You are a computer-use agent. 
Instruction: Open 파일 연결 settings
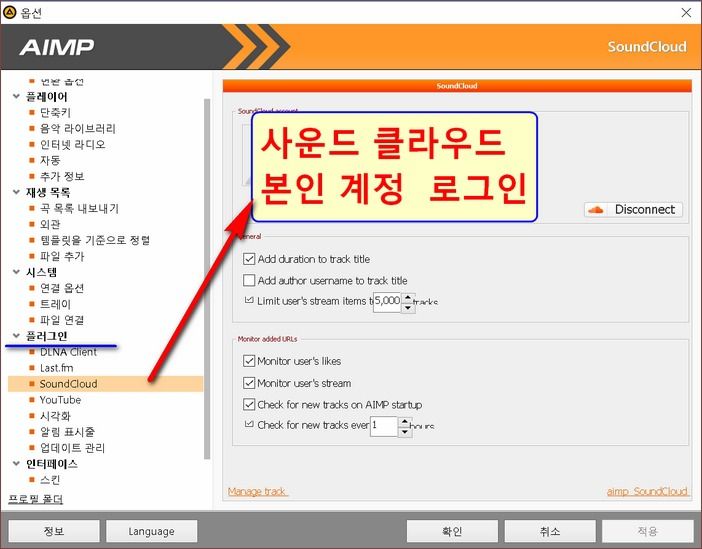pos(62,320)
